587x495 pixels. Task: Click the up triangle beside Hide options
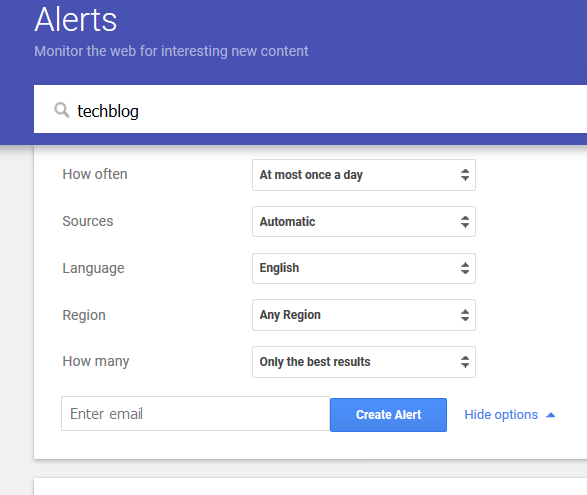(x=550, y=415)
